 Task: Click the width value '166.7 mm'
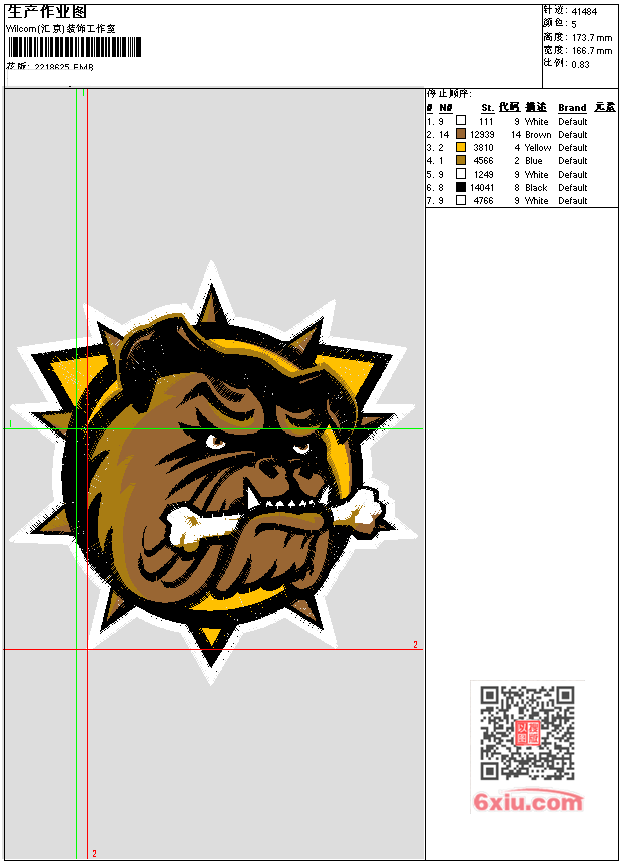tap(592, 51)
